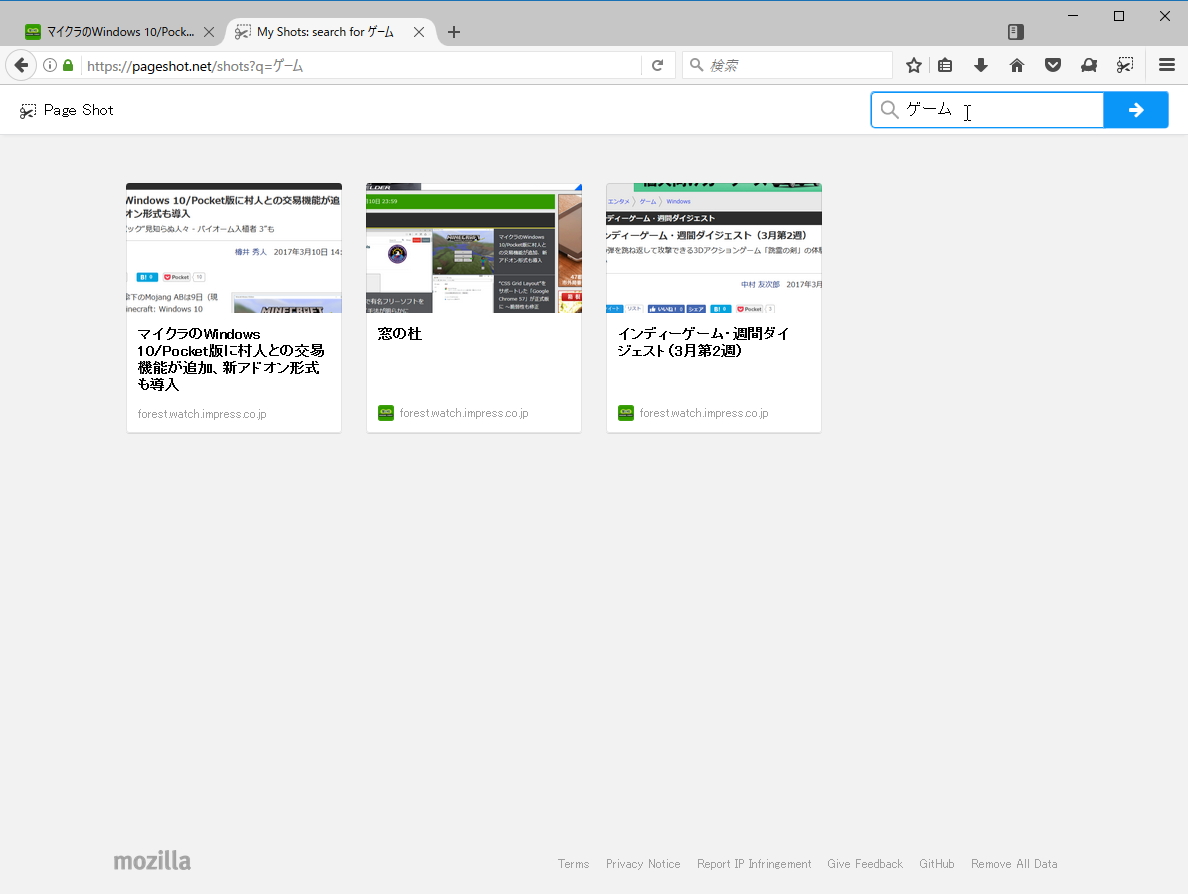This screenshot has height=894, width=1188.
Task: Open the 窓の杜 shot thumbnail
Action: [x=474, y=249]
